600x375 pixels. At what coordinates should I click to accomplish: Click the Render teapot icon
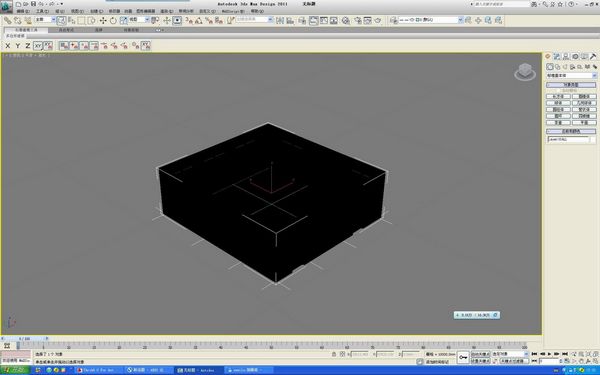coord(378,20)
